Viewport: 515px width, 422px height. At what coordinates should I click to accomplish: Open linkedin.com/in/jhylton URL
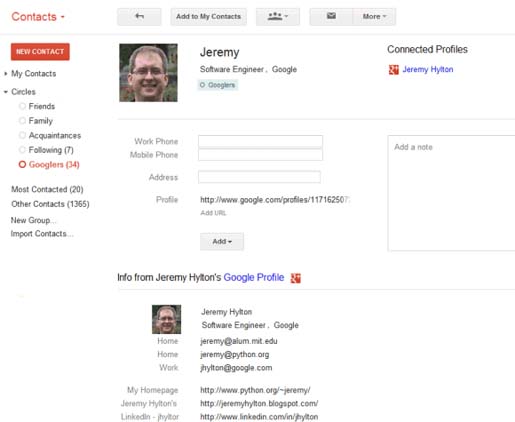point(259,417)
